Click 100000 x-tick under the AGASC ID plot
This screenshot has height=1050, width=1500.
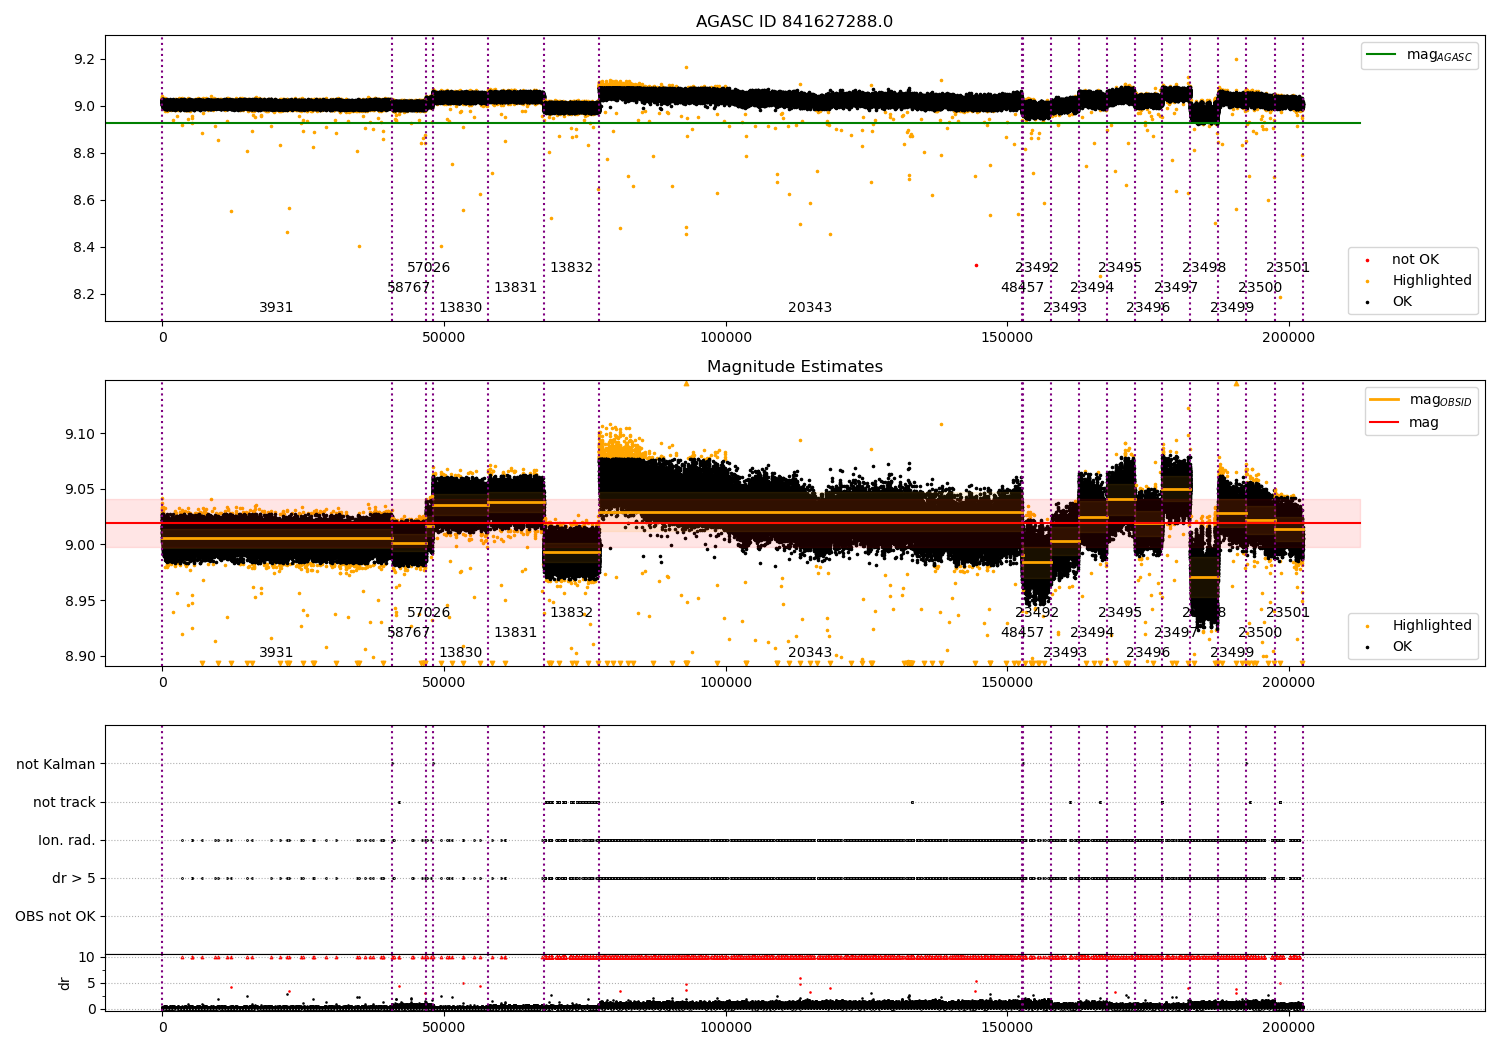click(x=725, y=338)
